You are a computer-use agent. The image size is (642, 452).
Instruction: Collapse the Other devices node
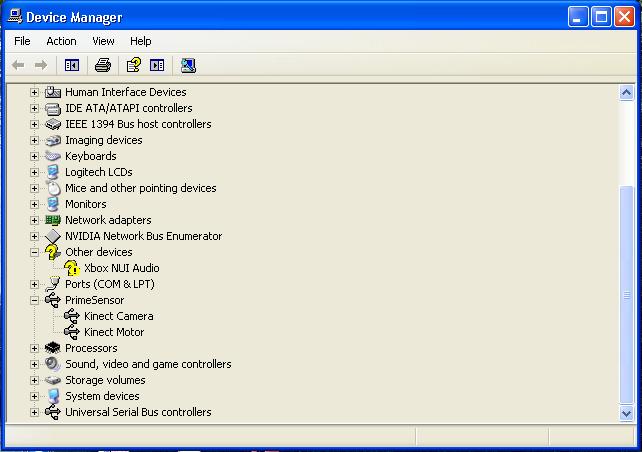pos(34,253)
